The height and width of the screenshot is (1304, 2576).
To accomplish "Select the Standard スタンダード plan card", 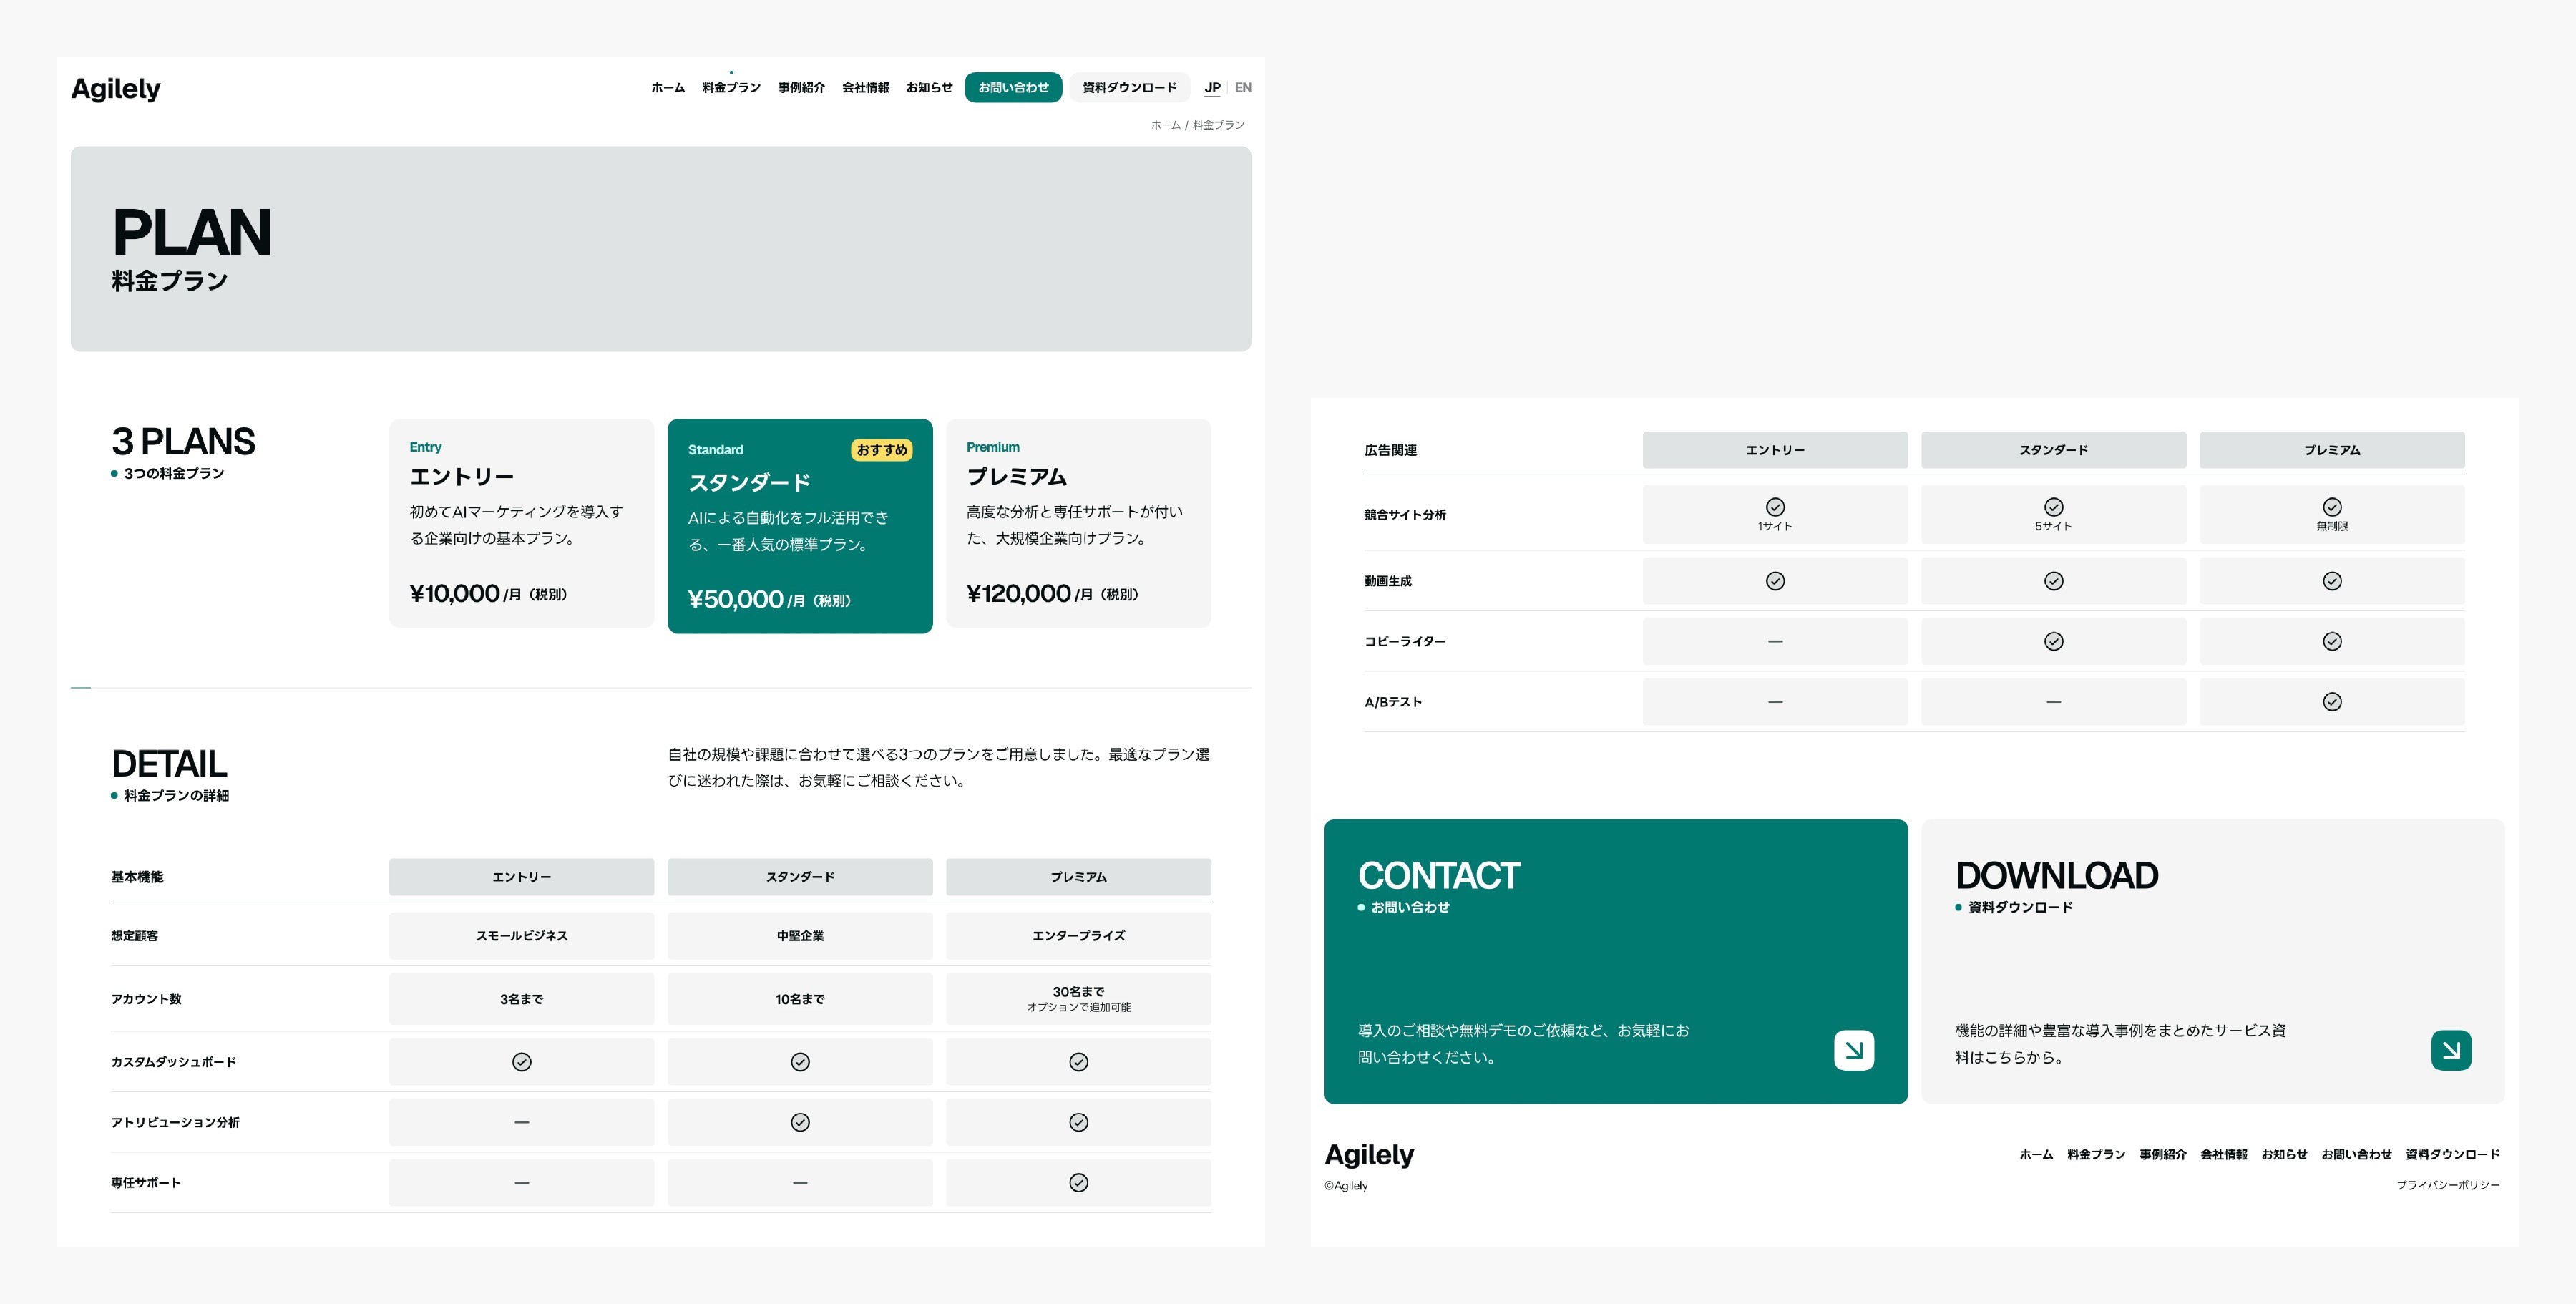I will click(800, 526).
